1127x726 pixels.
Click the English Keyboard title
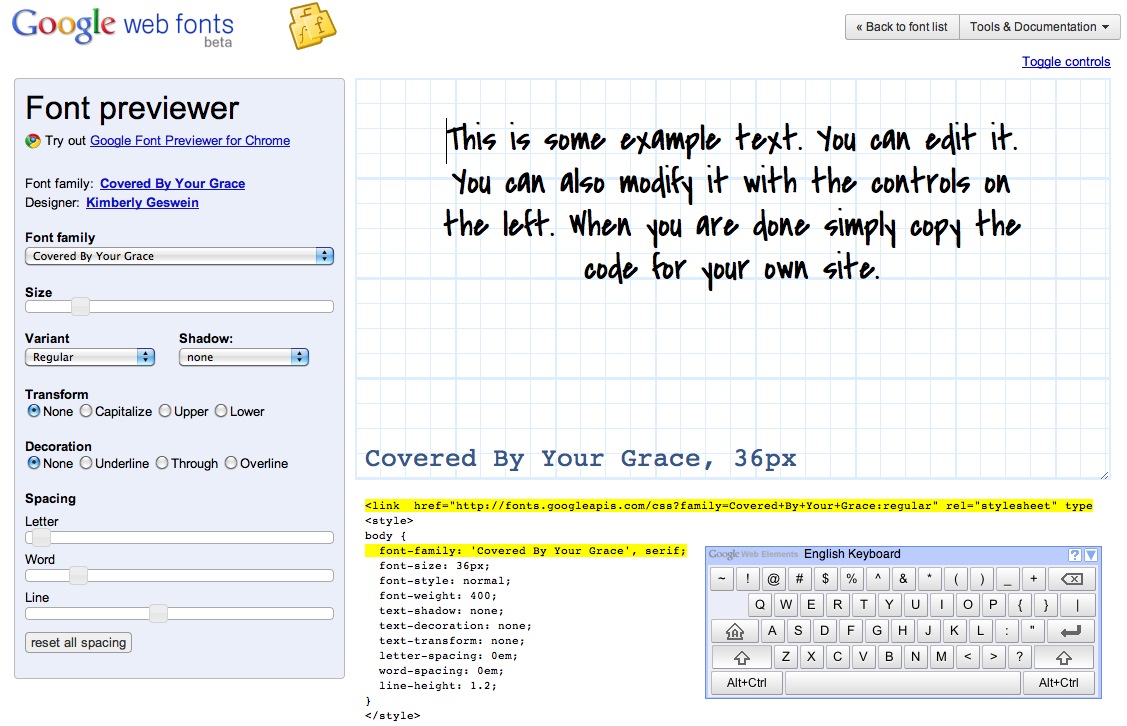click(852, 554)
